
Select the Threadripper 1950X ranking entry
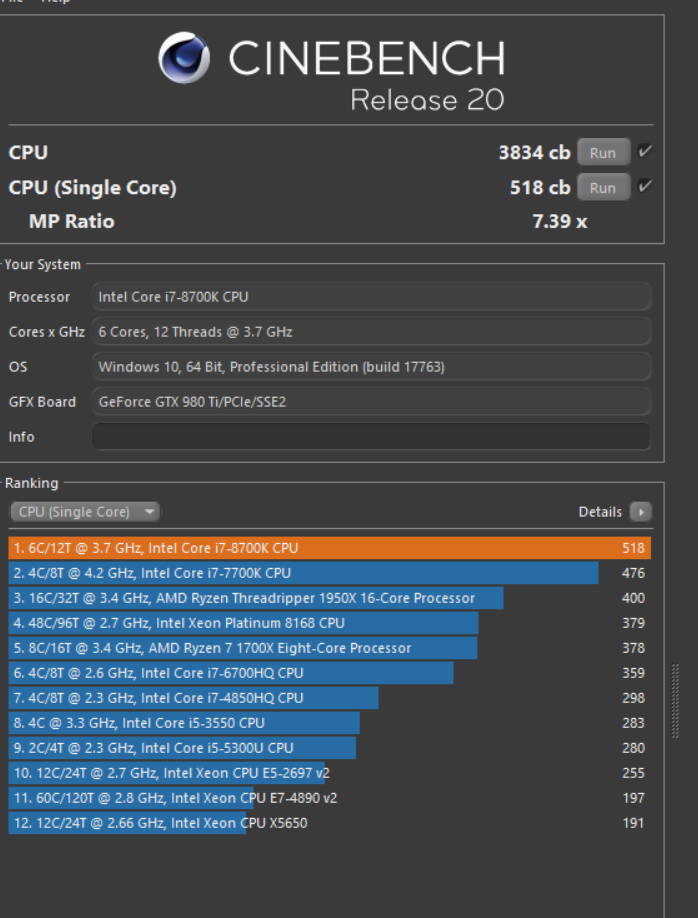pyautogui.click(x=256, y=598)
